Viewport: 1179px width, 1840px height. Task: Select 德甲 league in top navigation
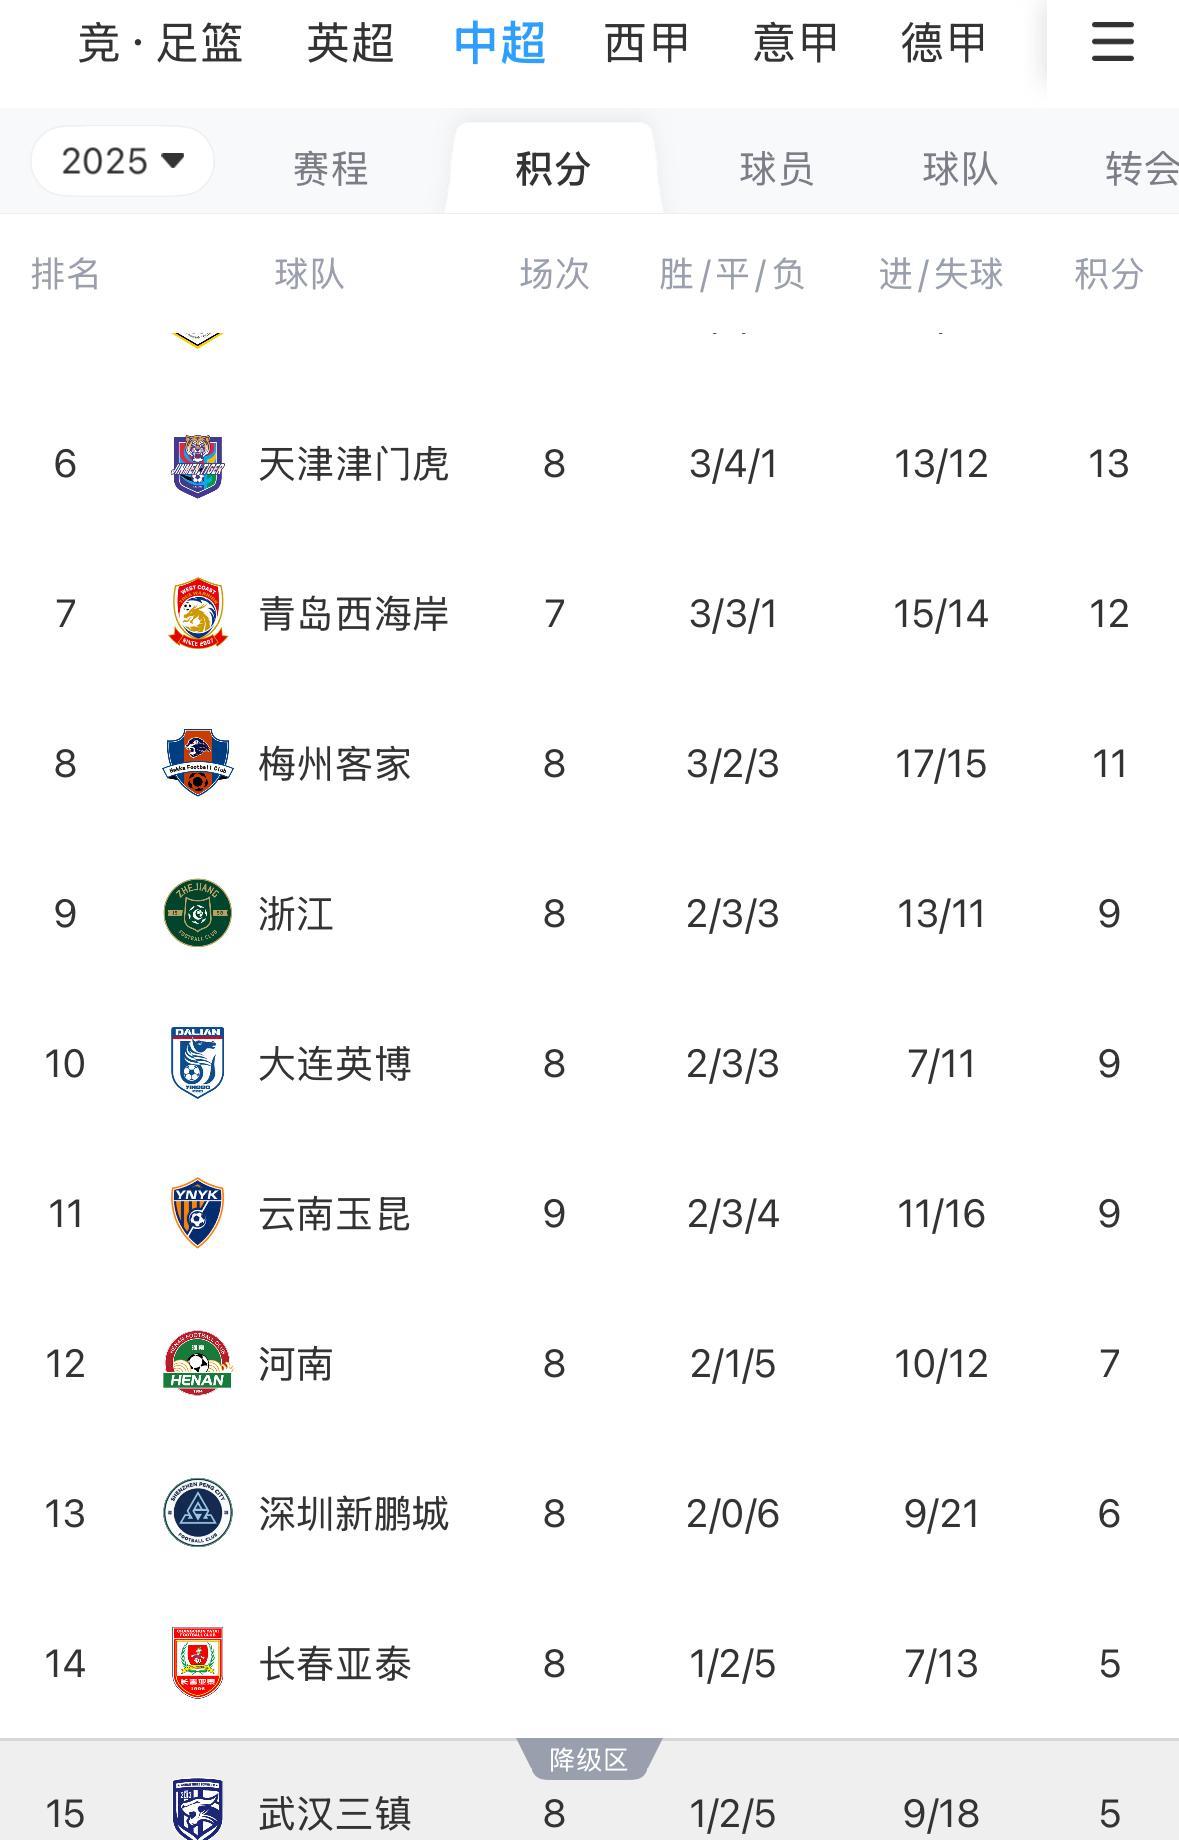[944, 43]
